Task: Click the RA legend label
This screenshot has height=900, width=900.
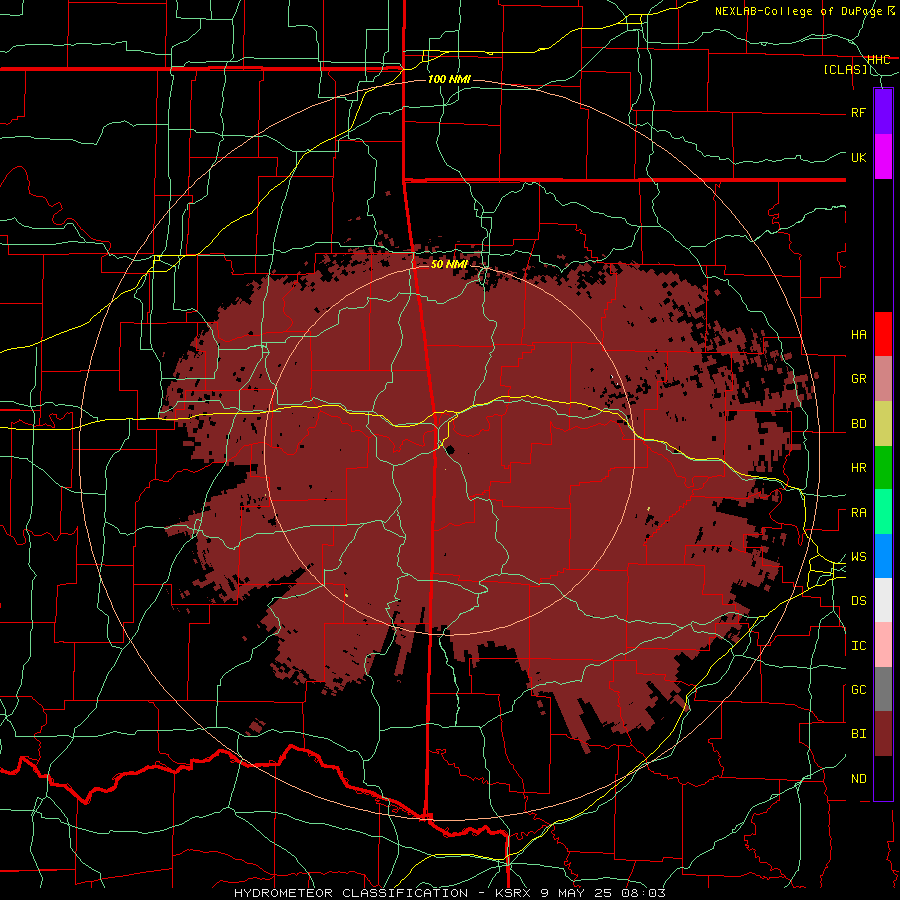Action: click(859, 513)
